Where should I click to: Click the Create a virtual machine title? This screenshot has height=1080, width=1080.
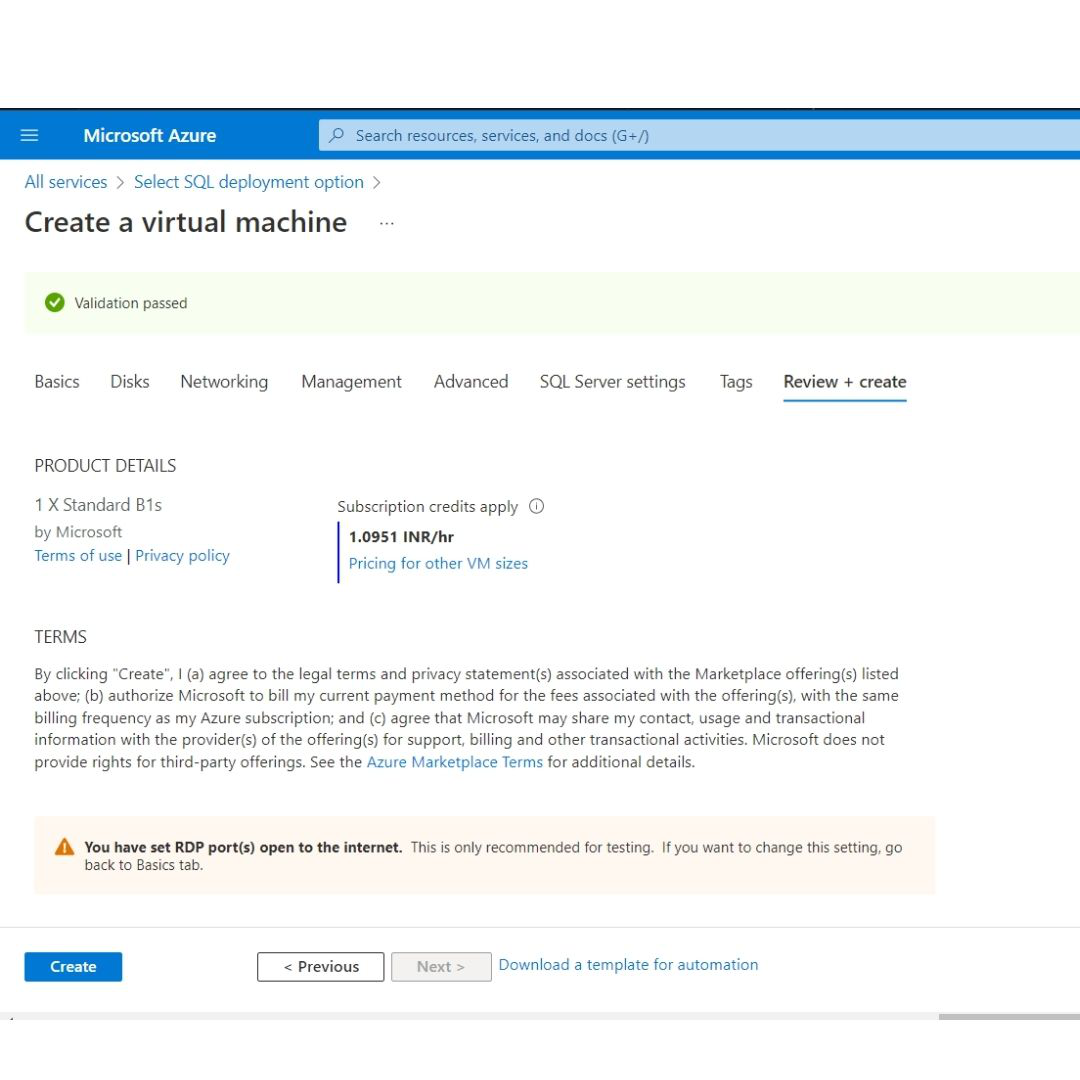tap(186, 222)
